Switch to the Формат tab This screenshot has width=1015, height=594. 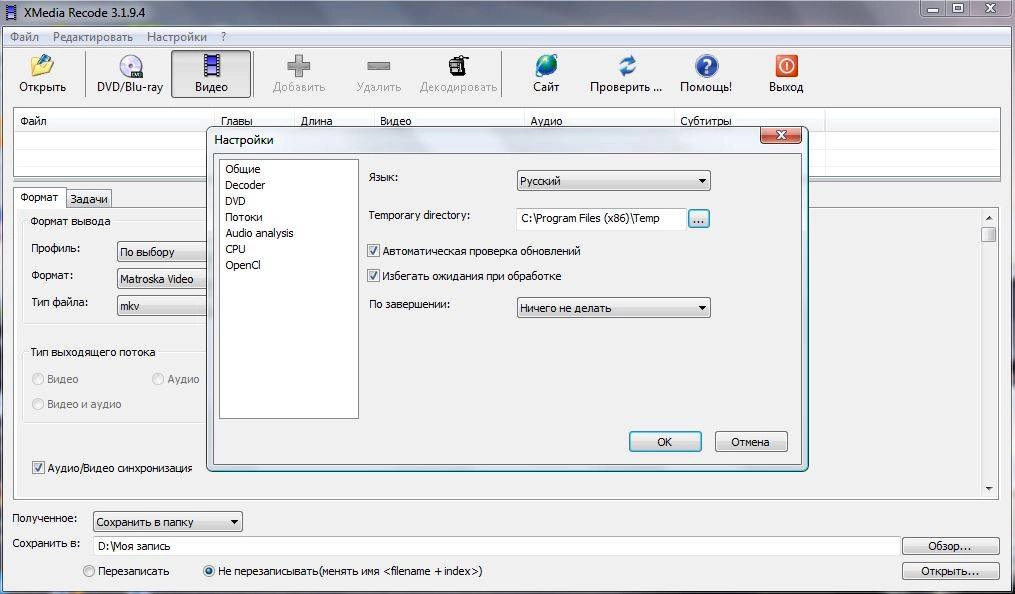pos(39,197)
